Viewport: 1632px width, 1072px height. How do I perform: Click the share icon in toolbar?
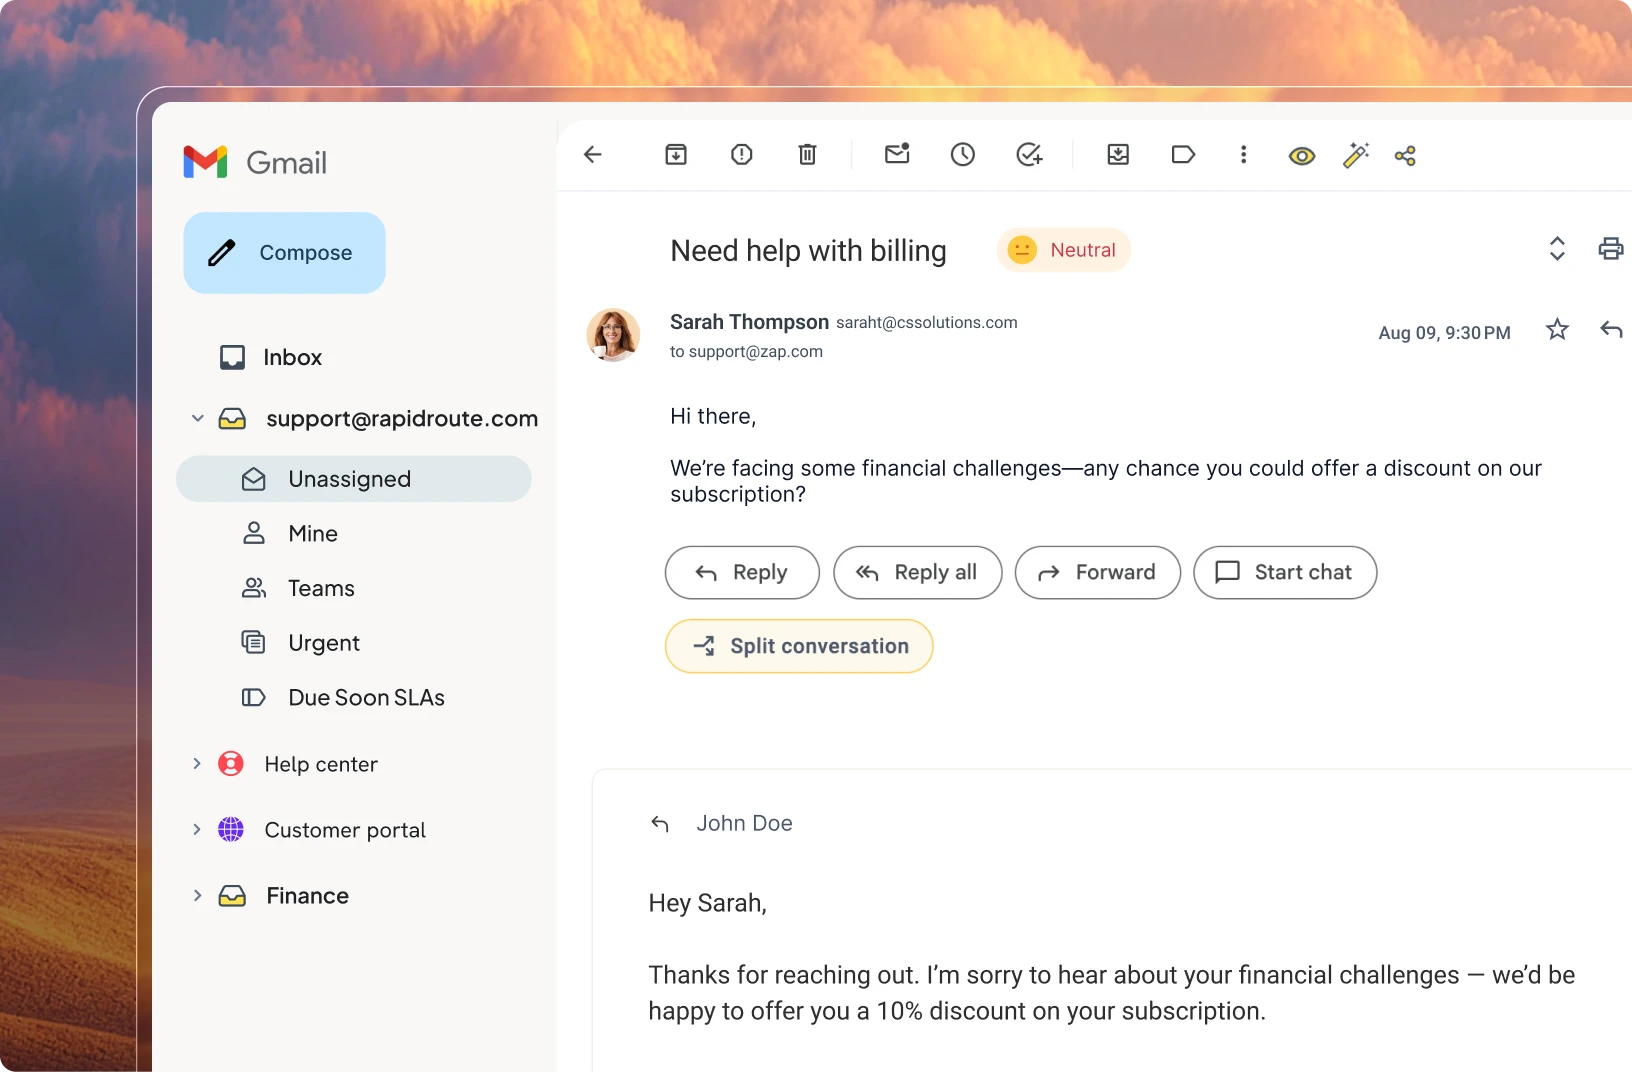[x=1405, y=155]
